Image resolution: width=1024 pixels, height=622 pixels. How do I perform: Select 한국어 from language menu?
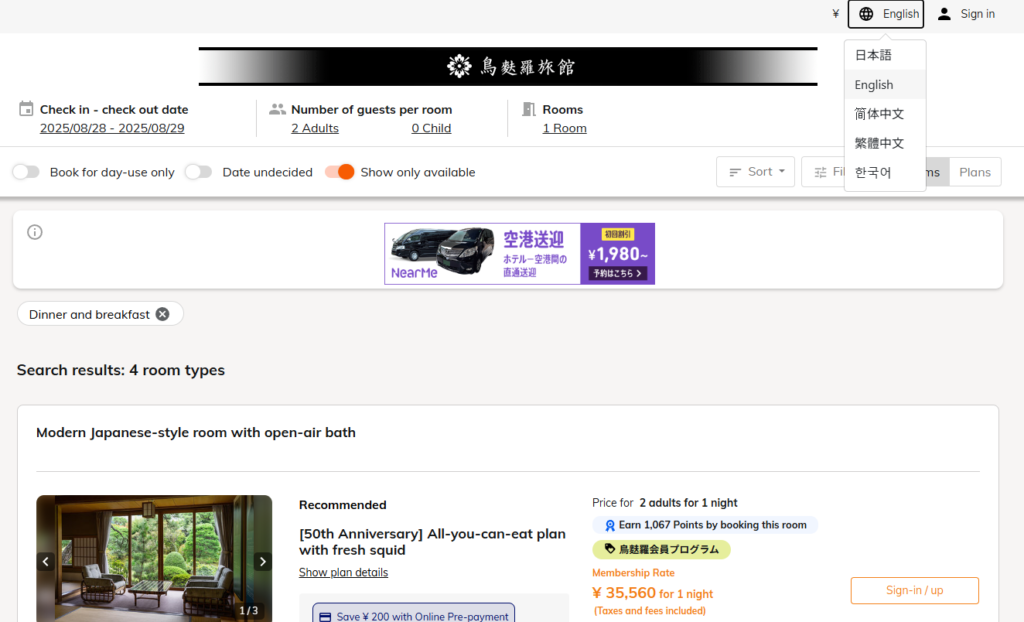pos(885,172)
